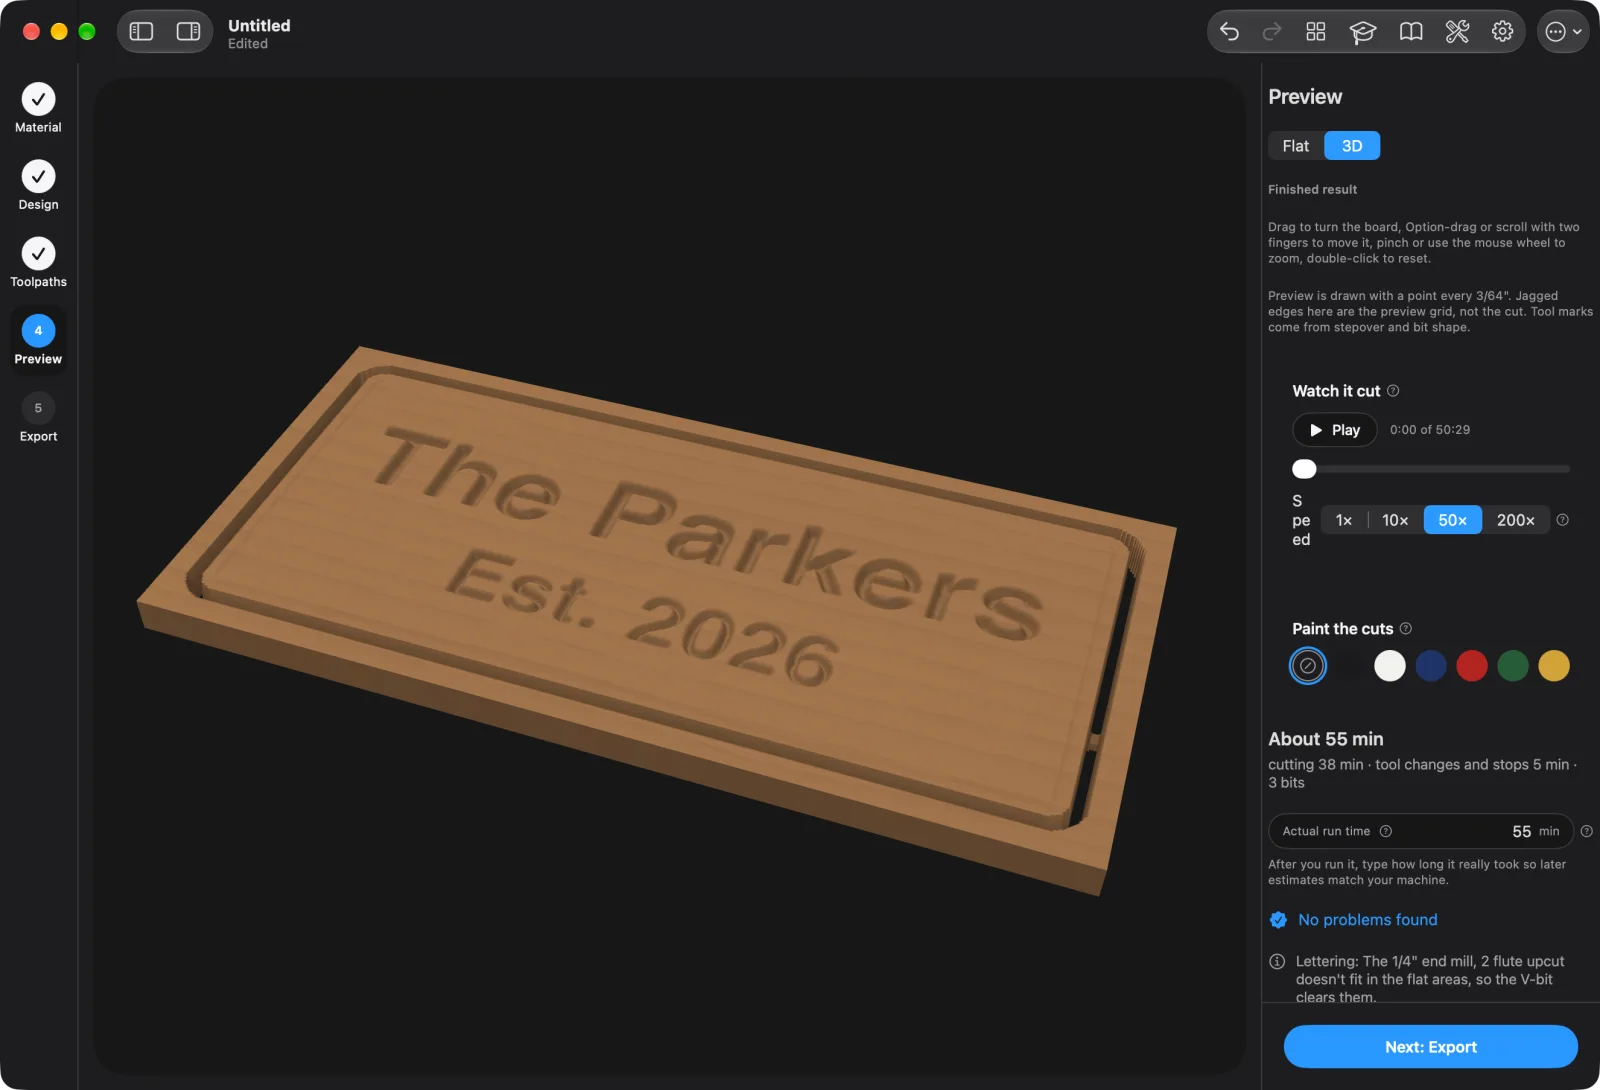Paint the cuts navy blue

tap(1431, 666)
